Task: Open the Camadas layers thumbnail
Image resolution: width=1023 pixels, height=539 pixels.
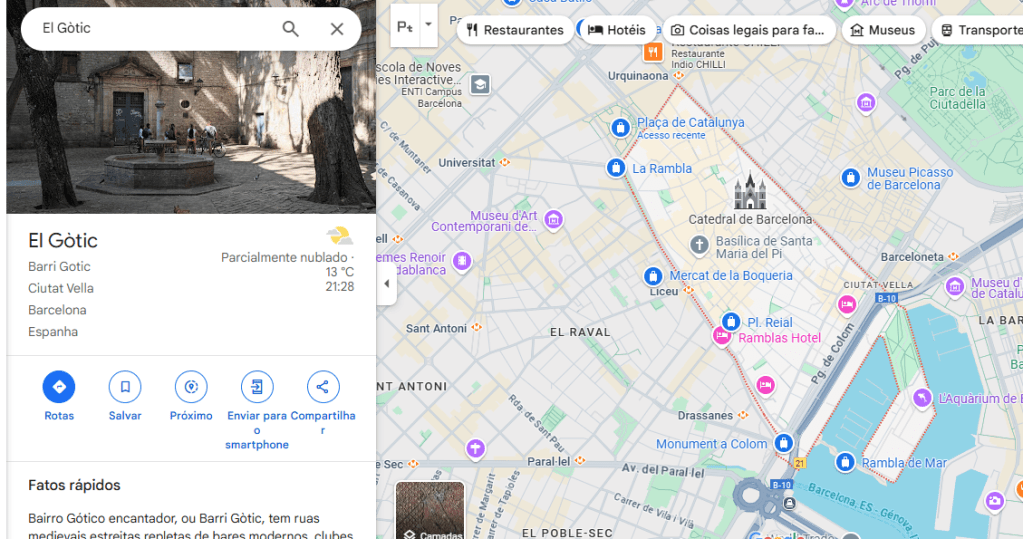Action: coord(430,510)
